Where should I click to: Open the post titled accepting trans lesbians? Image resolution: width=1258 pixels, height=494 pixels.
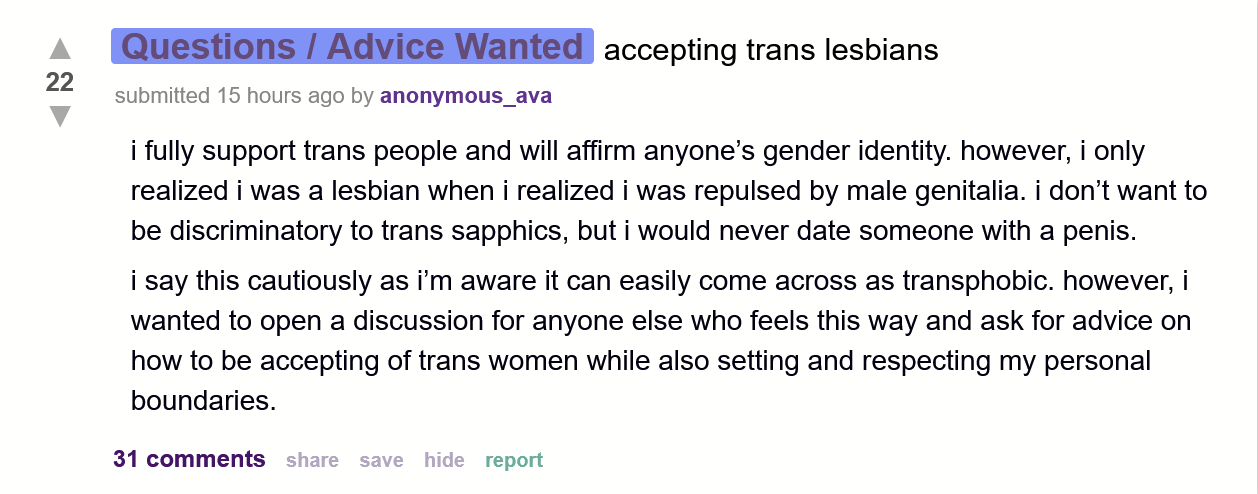[771, 50]
